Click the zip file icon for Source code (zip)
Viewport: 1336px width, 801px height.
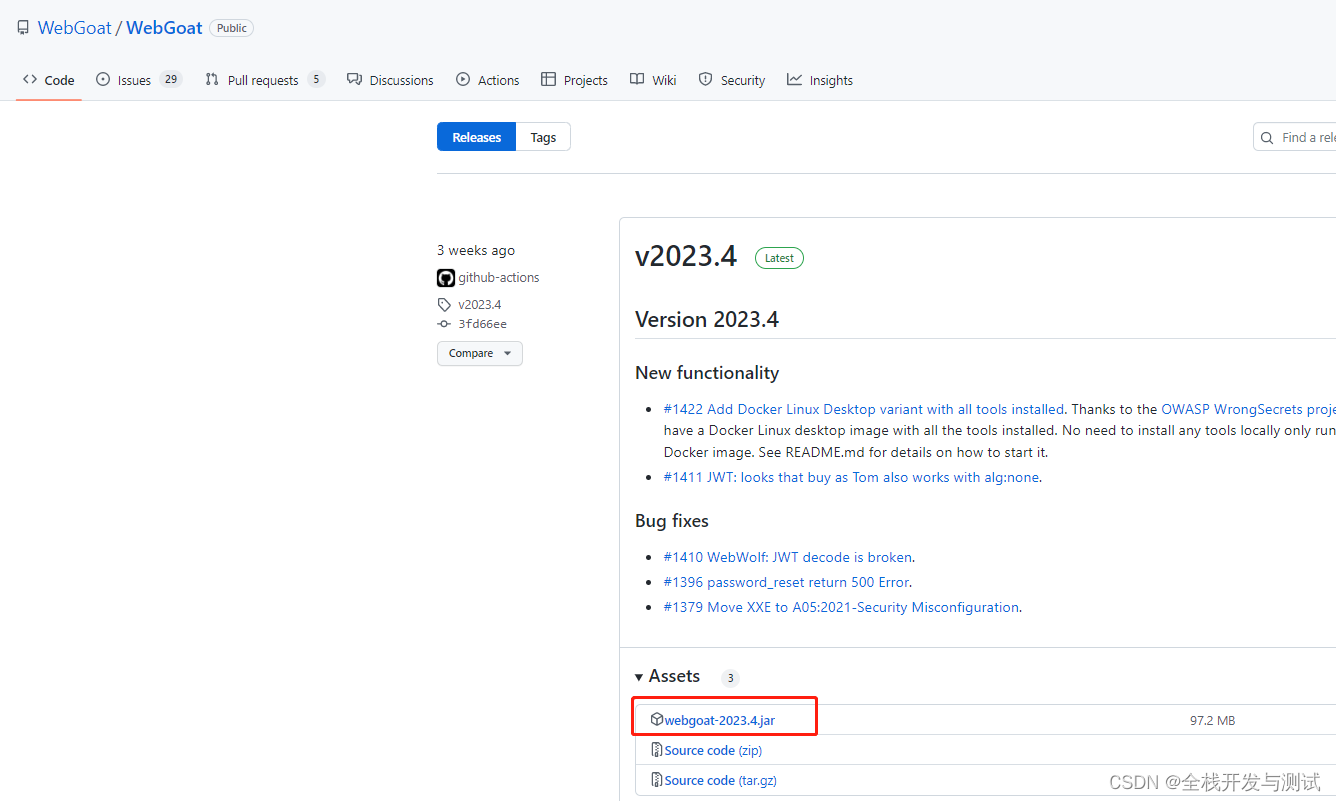pyautogui.click(x=657, y=750)
